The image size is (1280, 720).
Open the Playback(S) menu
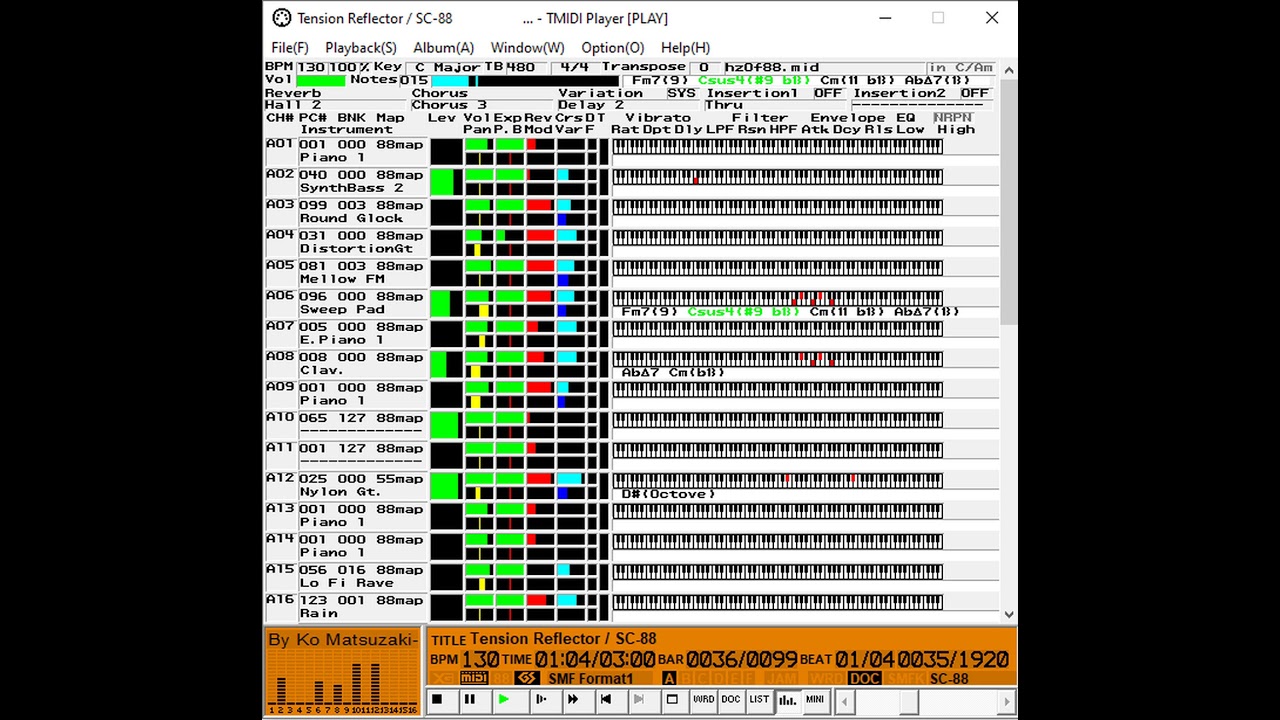361,47
